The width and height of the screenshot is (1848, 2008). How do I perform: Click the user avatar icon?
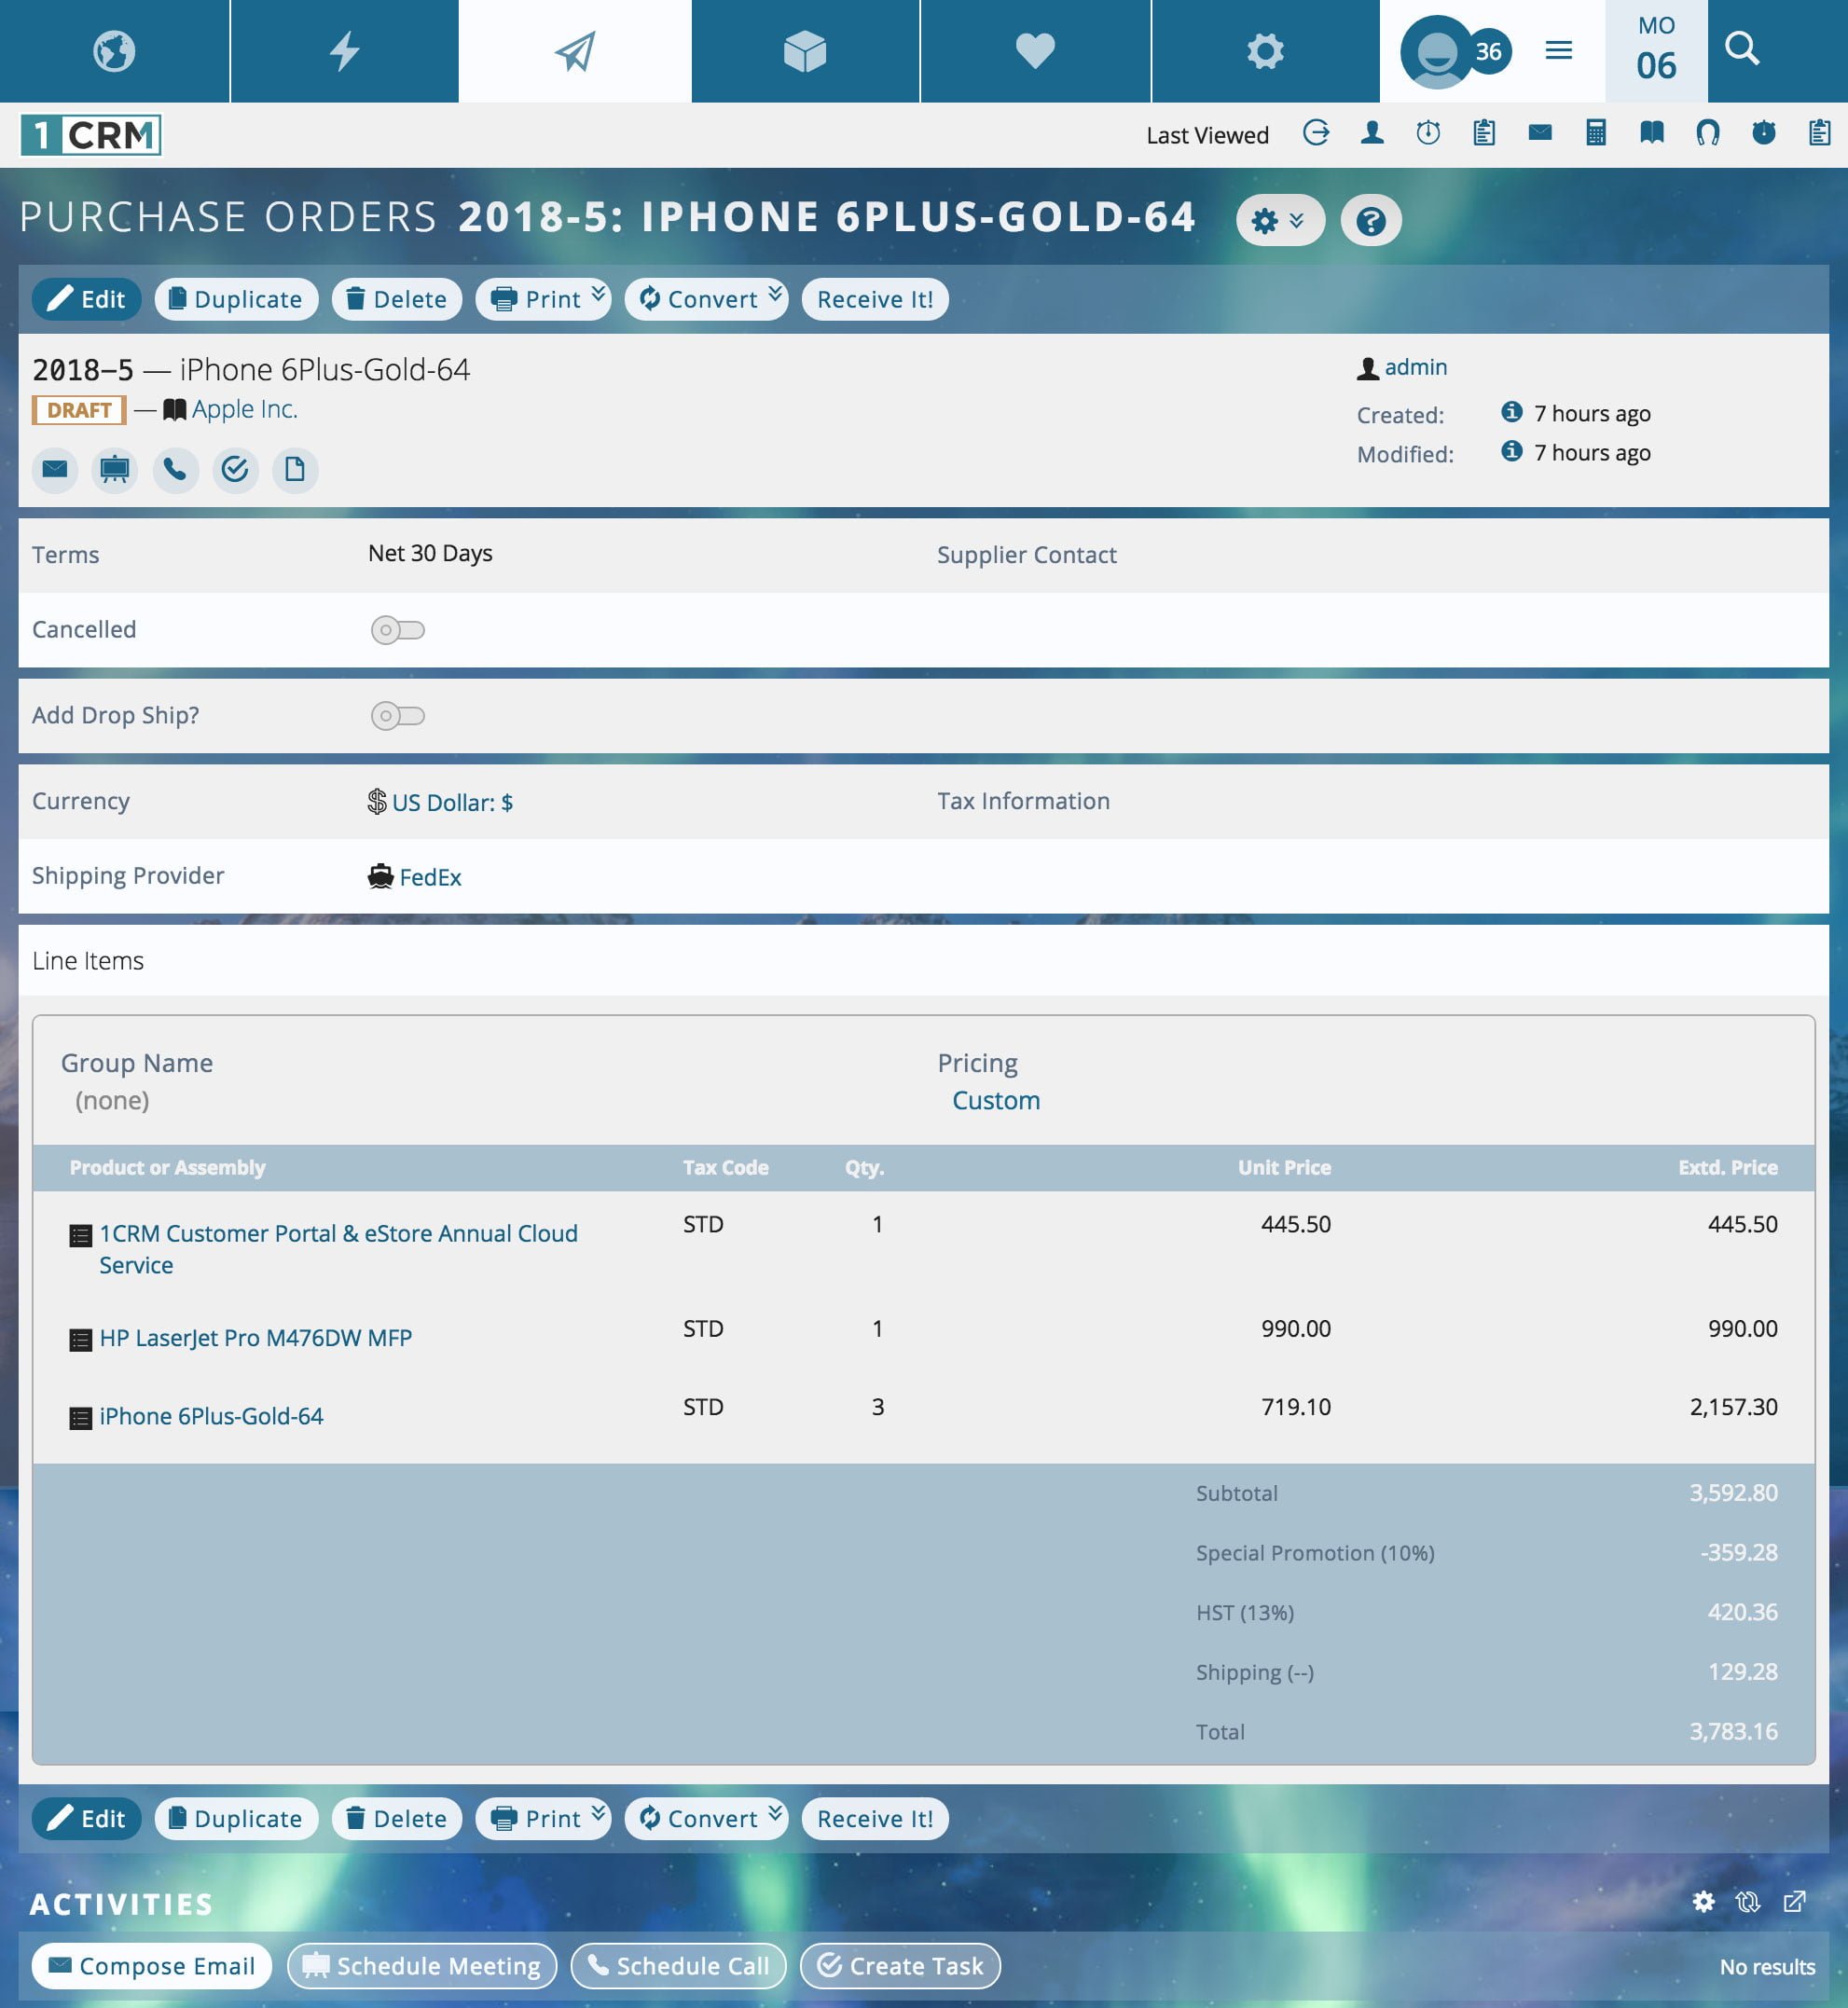click(x=1435, y=52)
